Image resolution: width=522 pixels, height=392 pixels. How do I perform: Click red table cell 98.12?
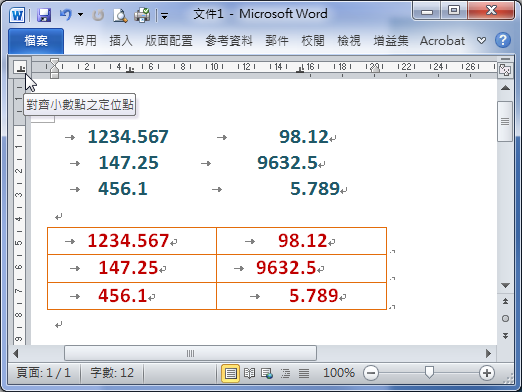(x=303, y=241)
